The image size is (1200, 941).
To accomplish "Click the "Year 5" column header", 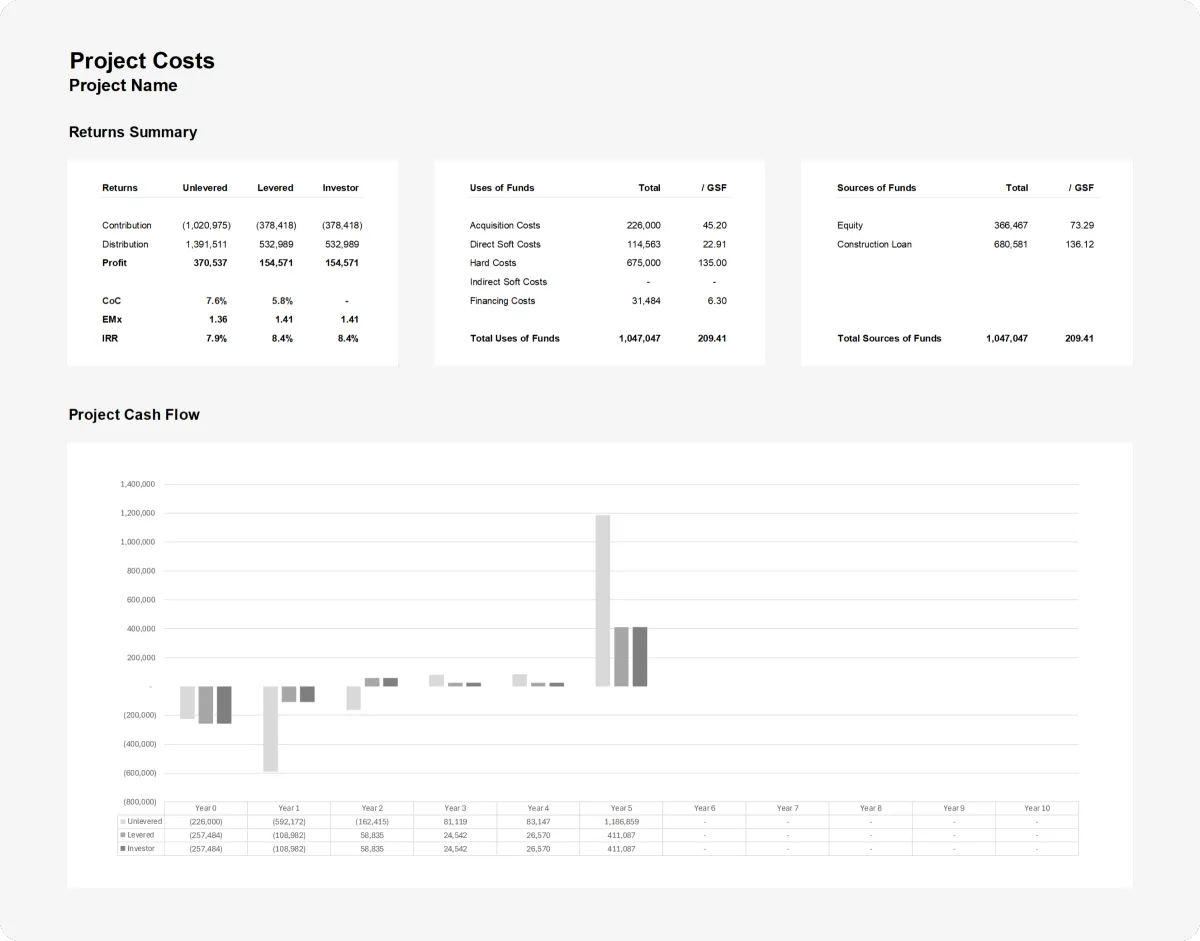I will tap(621, 808).
